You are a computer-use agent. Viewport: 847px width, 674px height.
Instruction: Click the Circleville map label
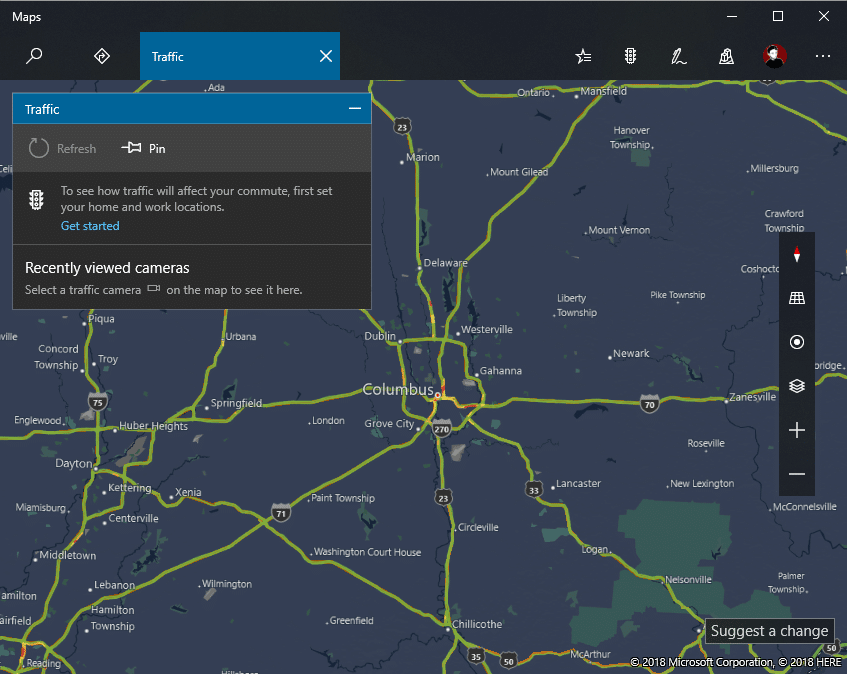[478, 527]
